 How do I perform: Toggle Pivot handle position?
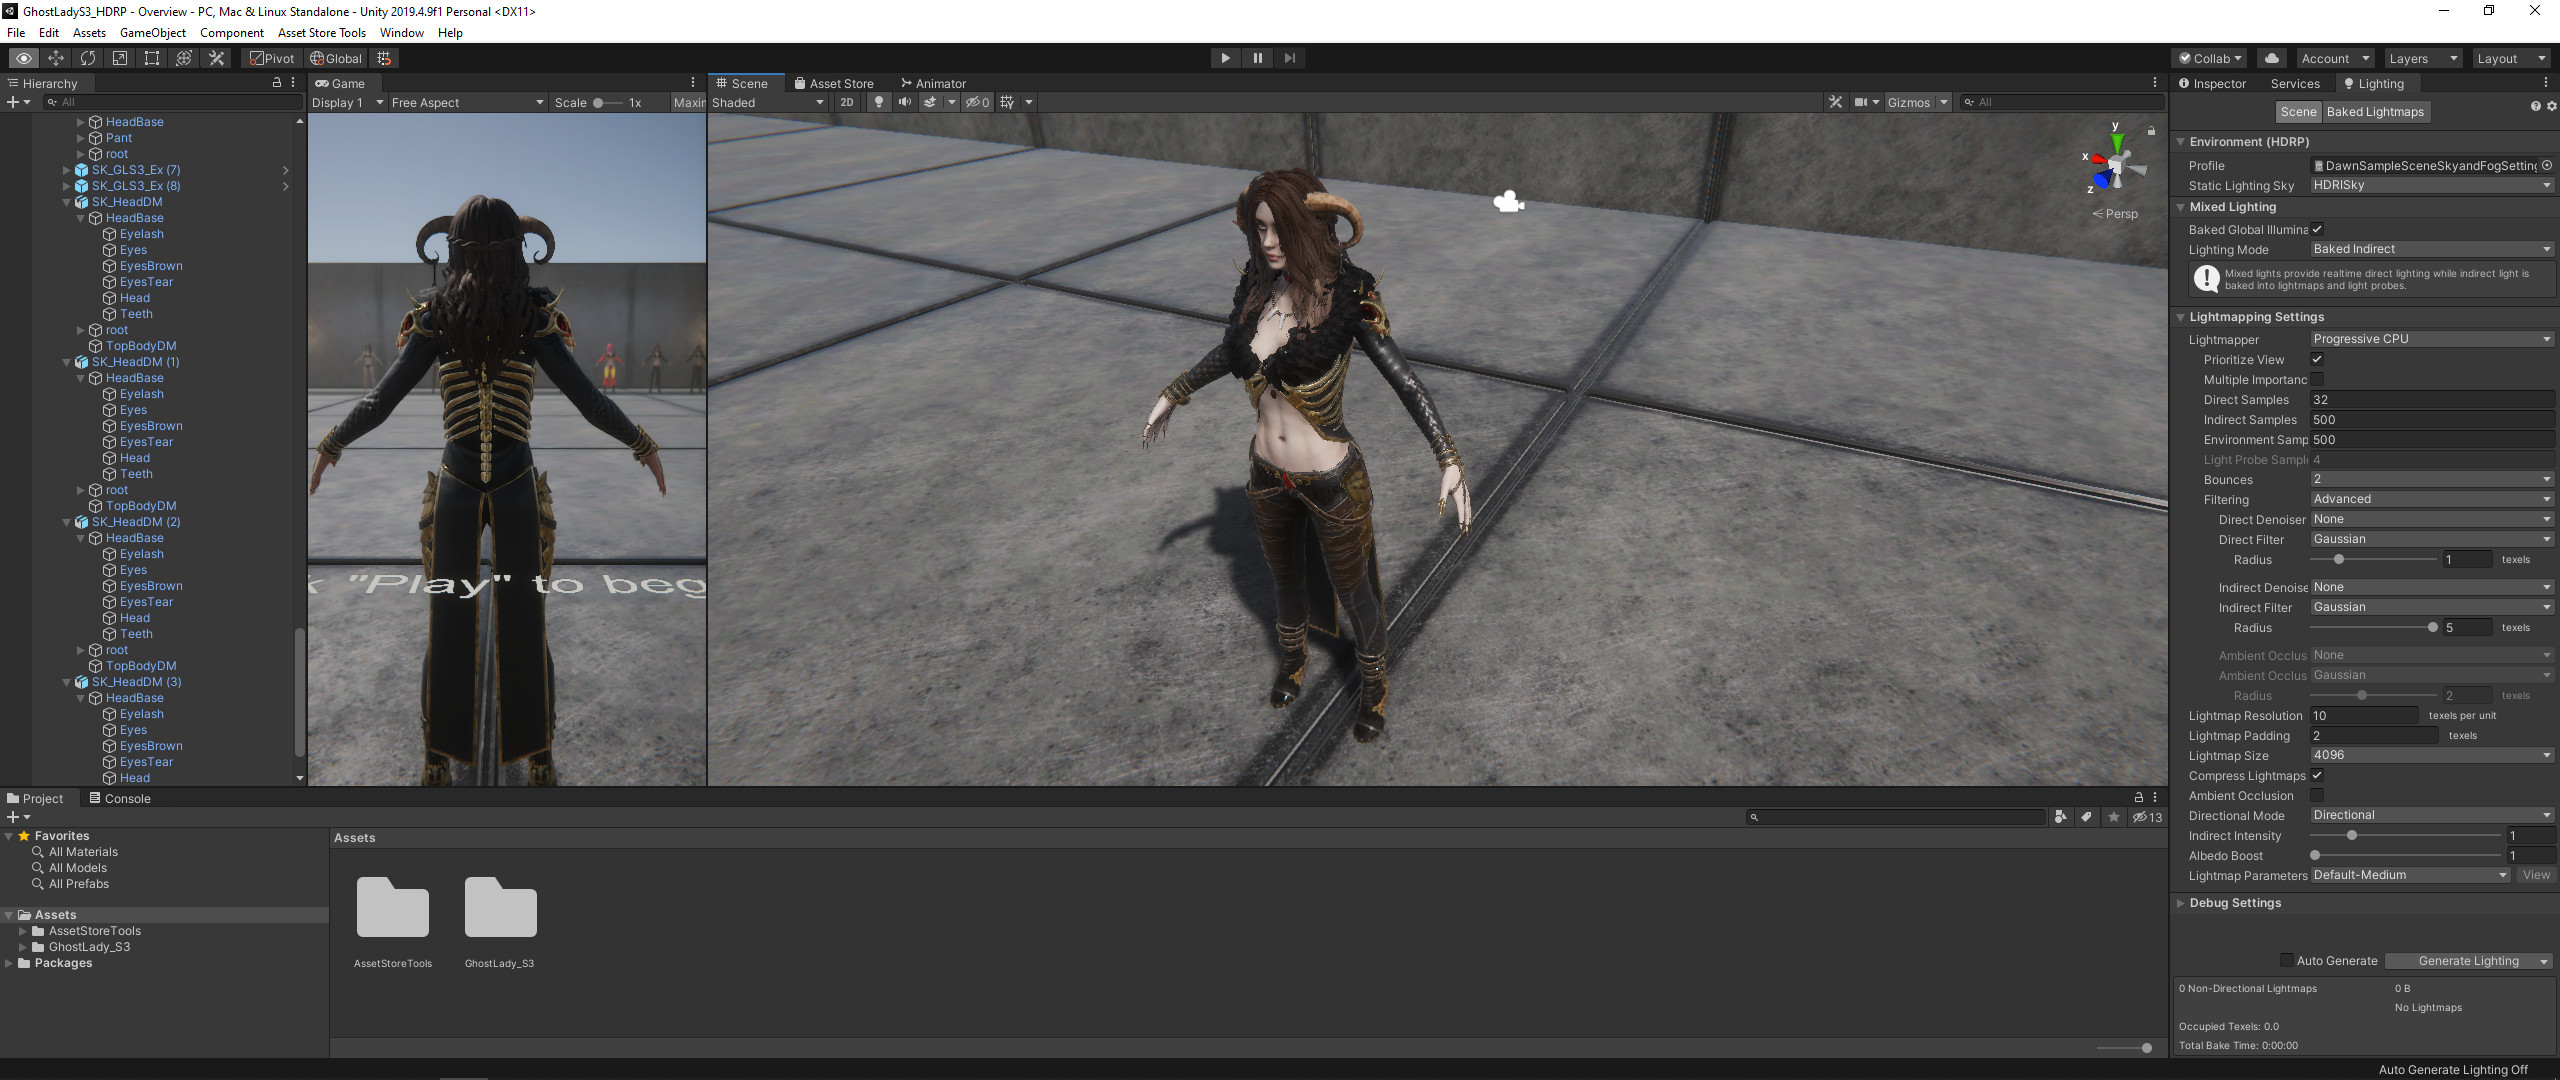[272, 58]
